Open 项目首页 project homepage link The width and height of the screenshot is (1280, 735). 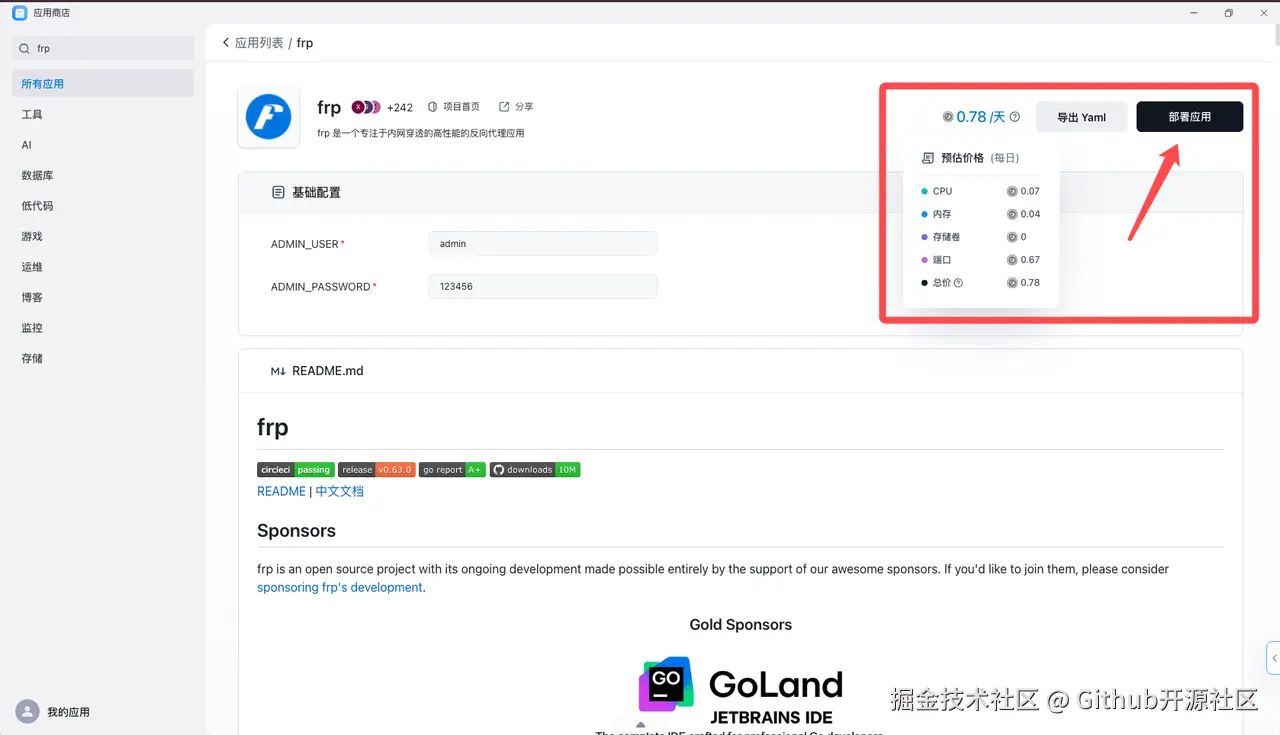coord(454,107)
